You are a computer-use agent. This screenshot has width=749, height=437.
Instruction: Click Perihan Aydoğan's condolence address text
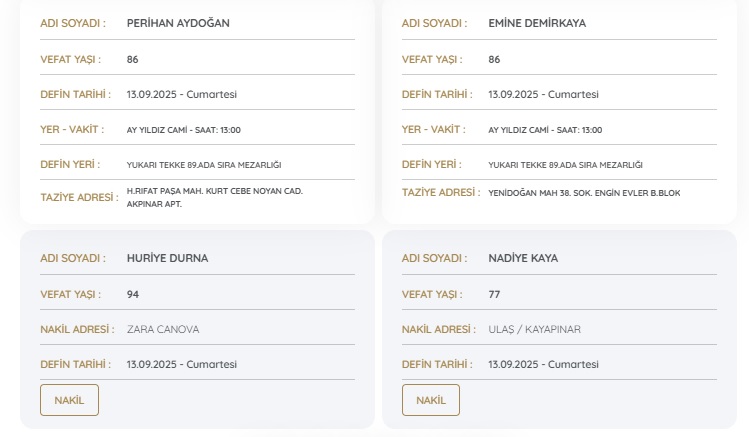(214, 197)
